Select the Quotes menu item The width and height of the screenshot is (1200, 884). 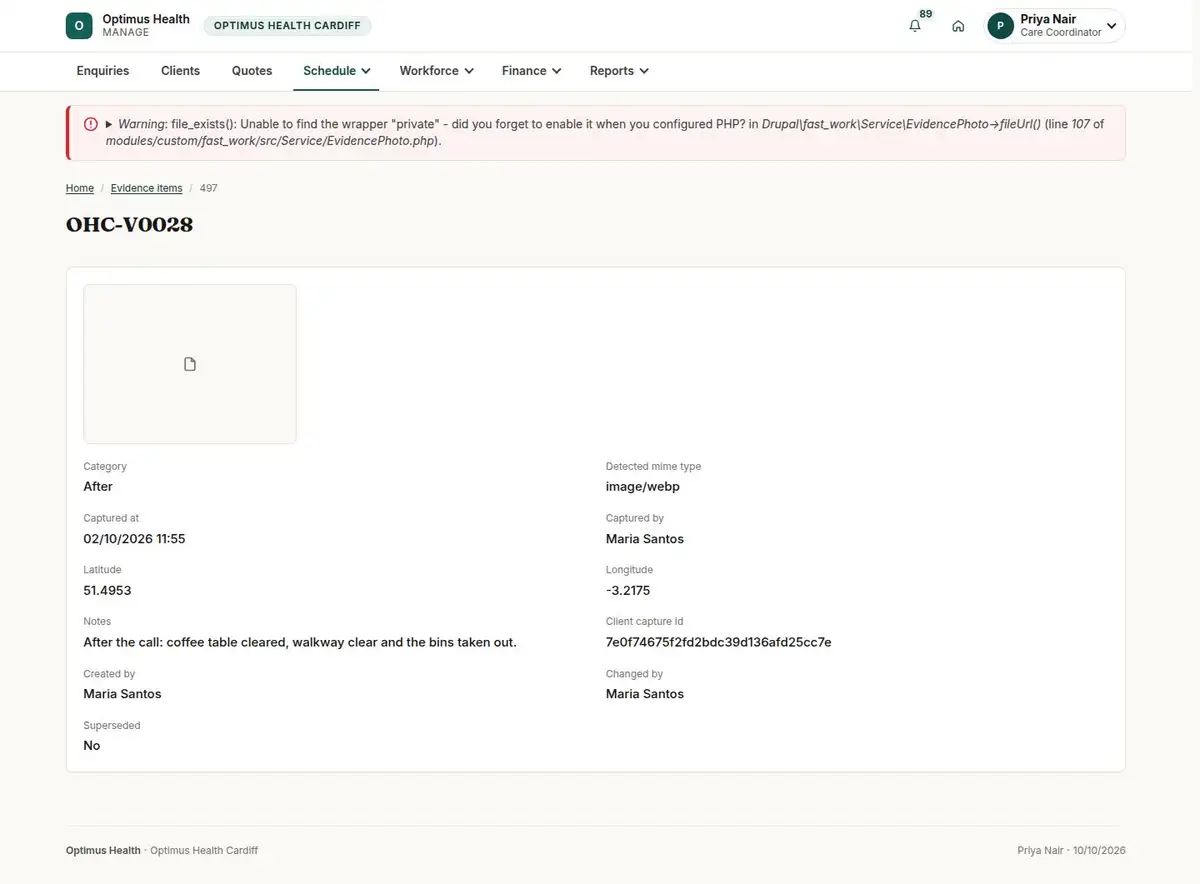[x=252, y=71]
